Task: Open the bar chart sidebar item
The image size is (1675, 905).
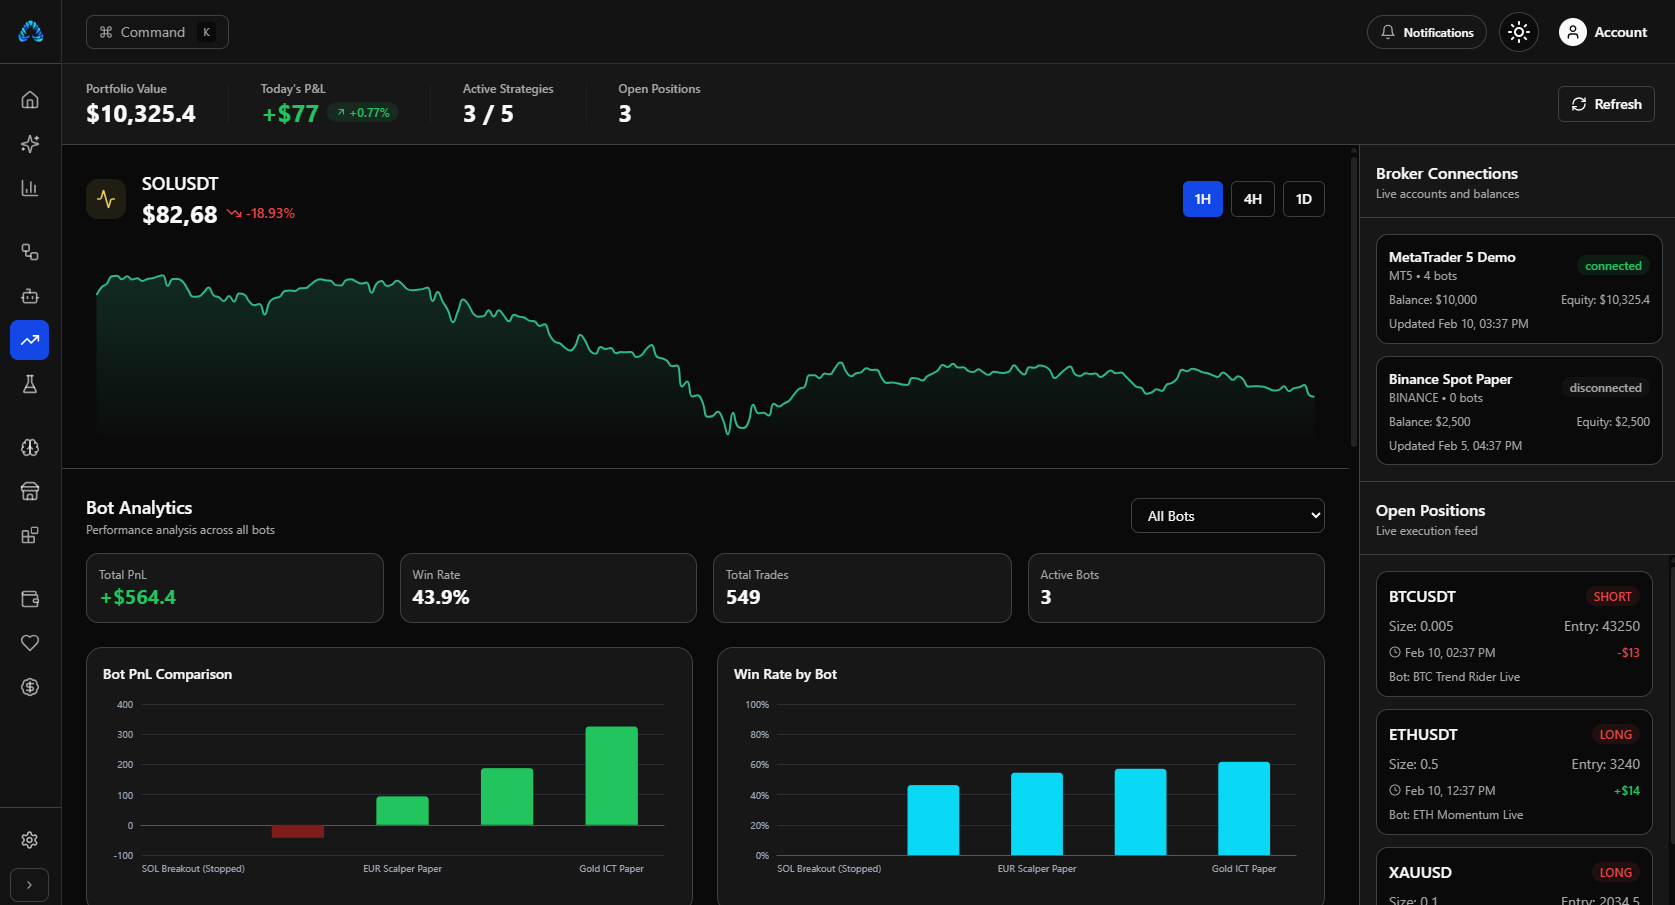Action: 30,188
